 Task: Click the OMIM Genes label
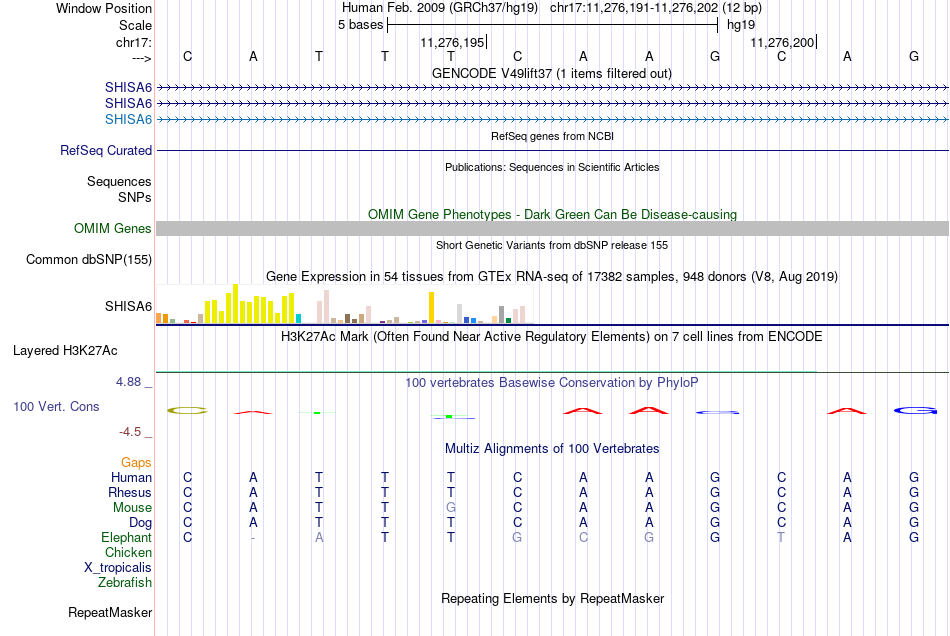click(112, 228)
